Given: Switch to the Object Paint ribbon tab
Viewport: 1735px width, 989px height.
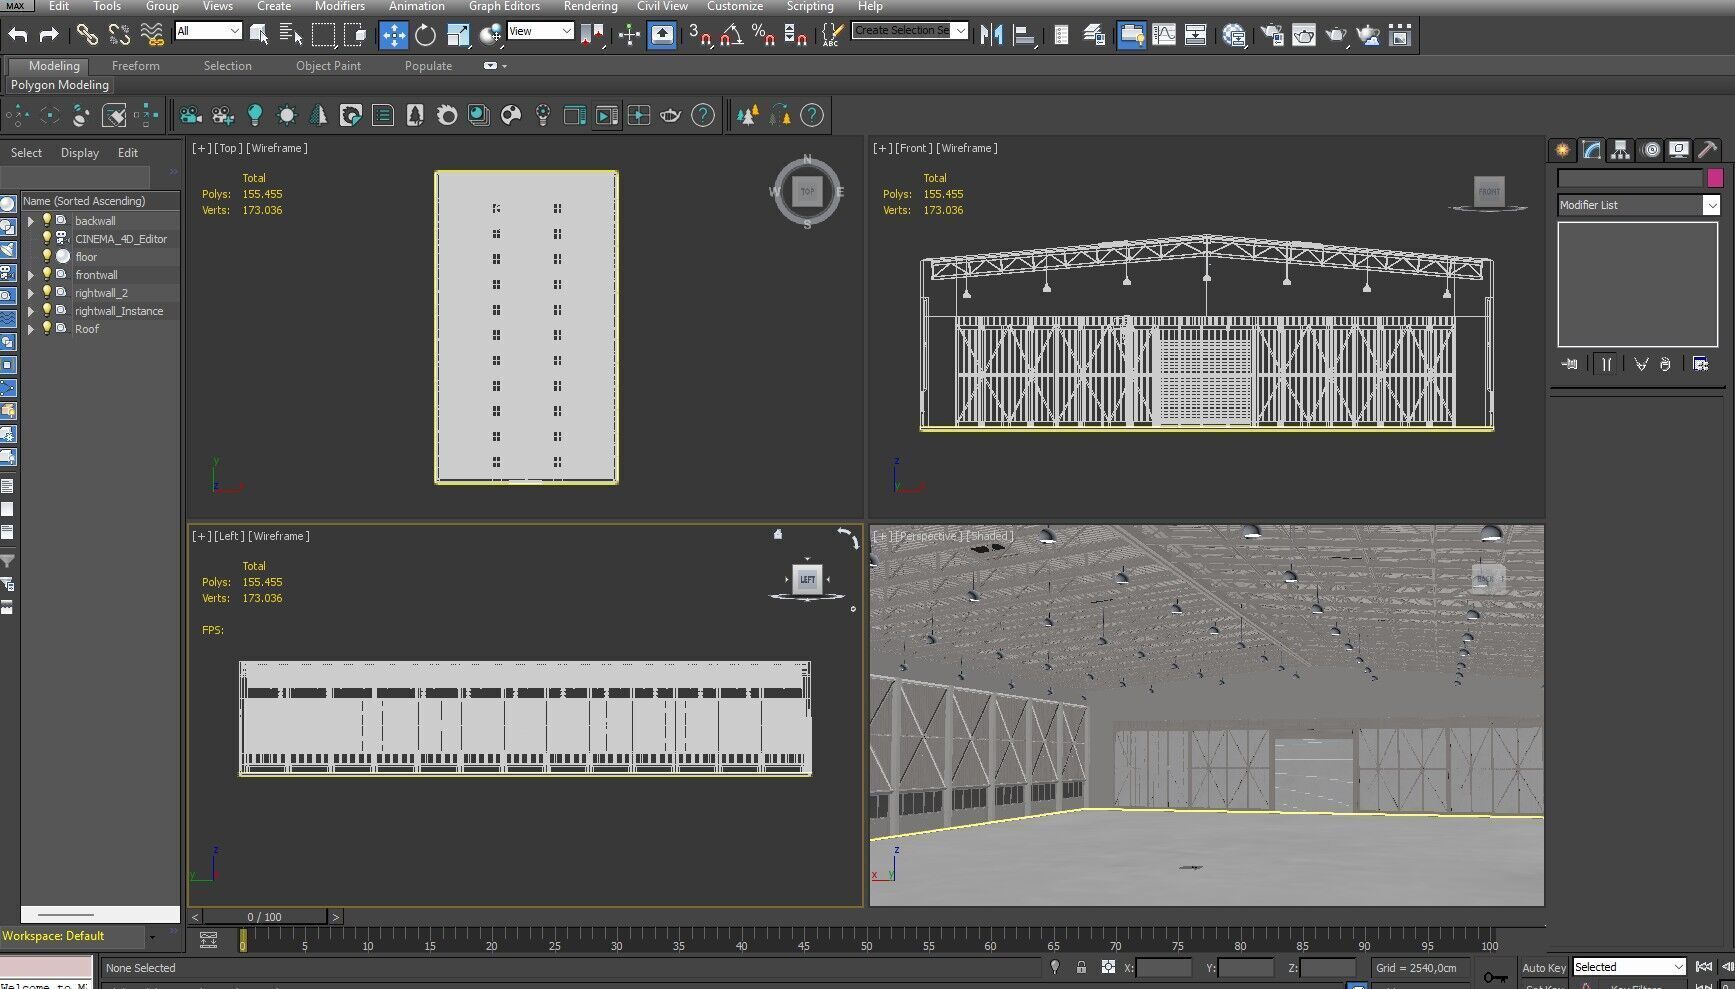Looking at the screenshot, I should (328, 66).
